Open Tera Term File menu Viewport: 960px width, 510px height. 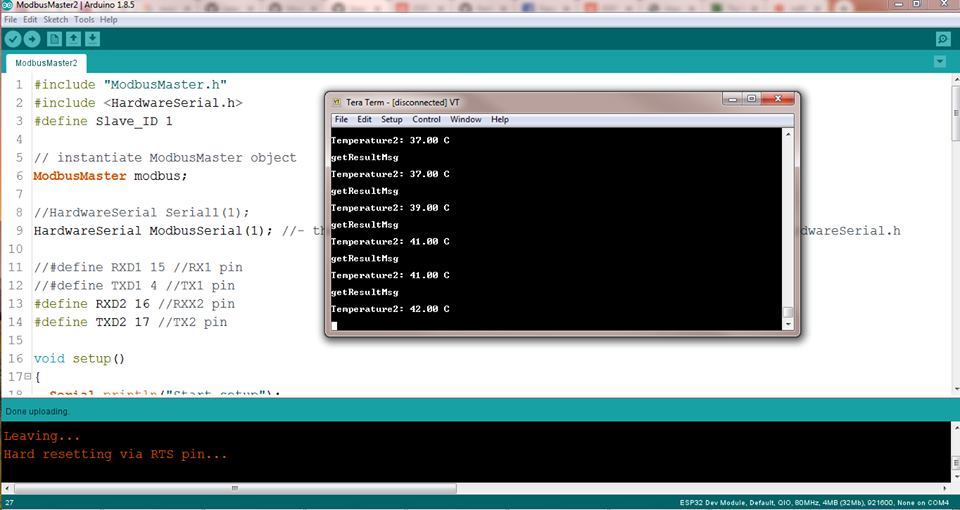point(341,119)
